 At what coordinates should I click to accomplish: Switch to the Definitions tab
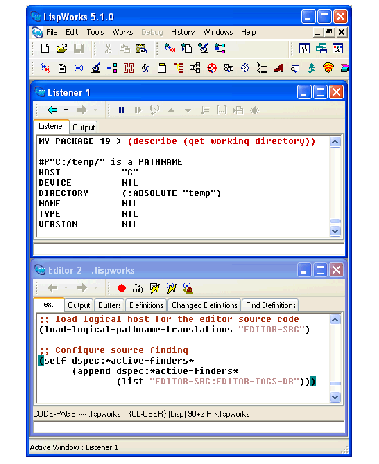(146, 305)
